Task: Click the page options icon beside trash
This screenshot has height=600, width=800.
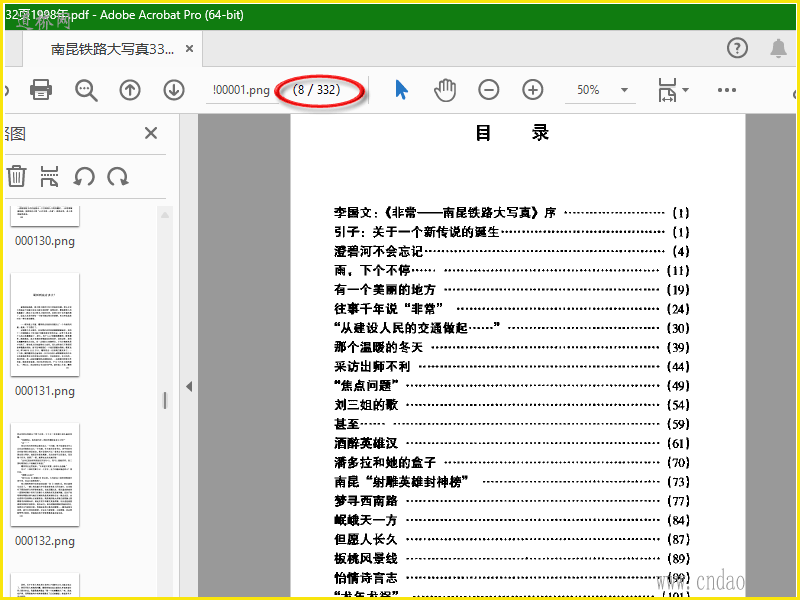Action: click(49, 177)
